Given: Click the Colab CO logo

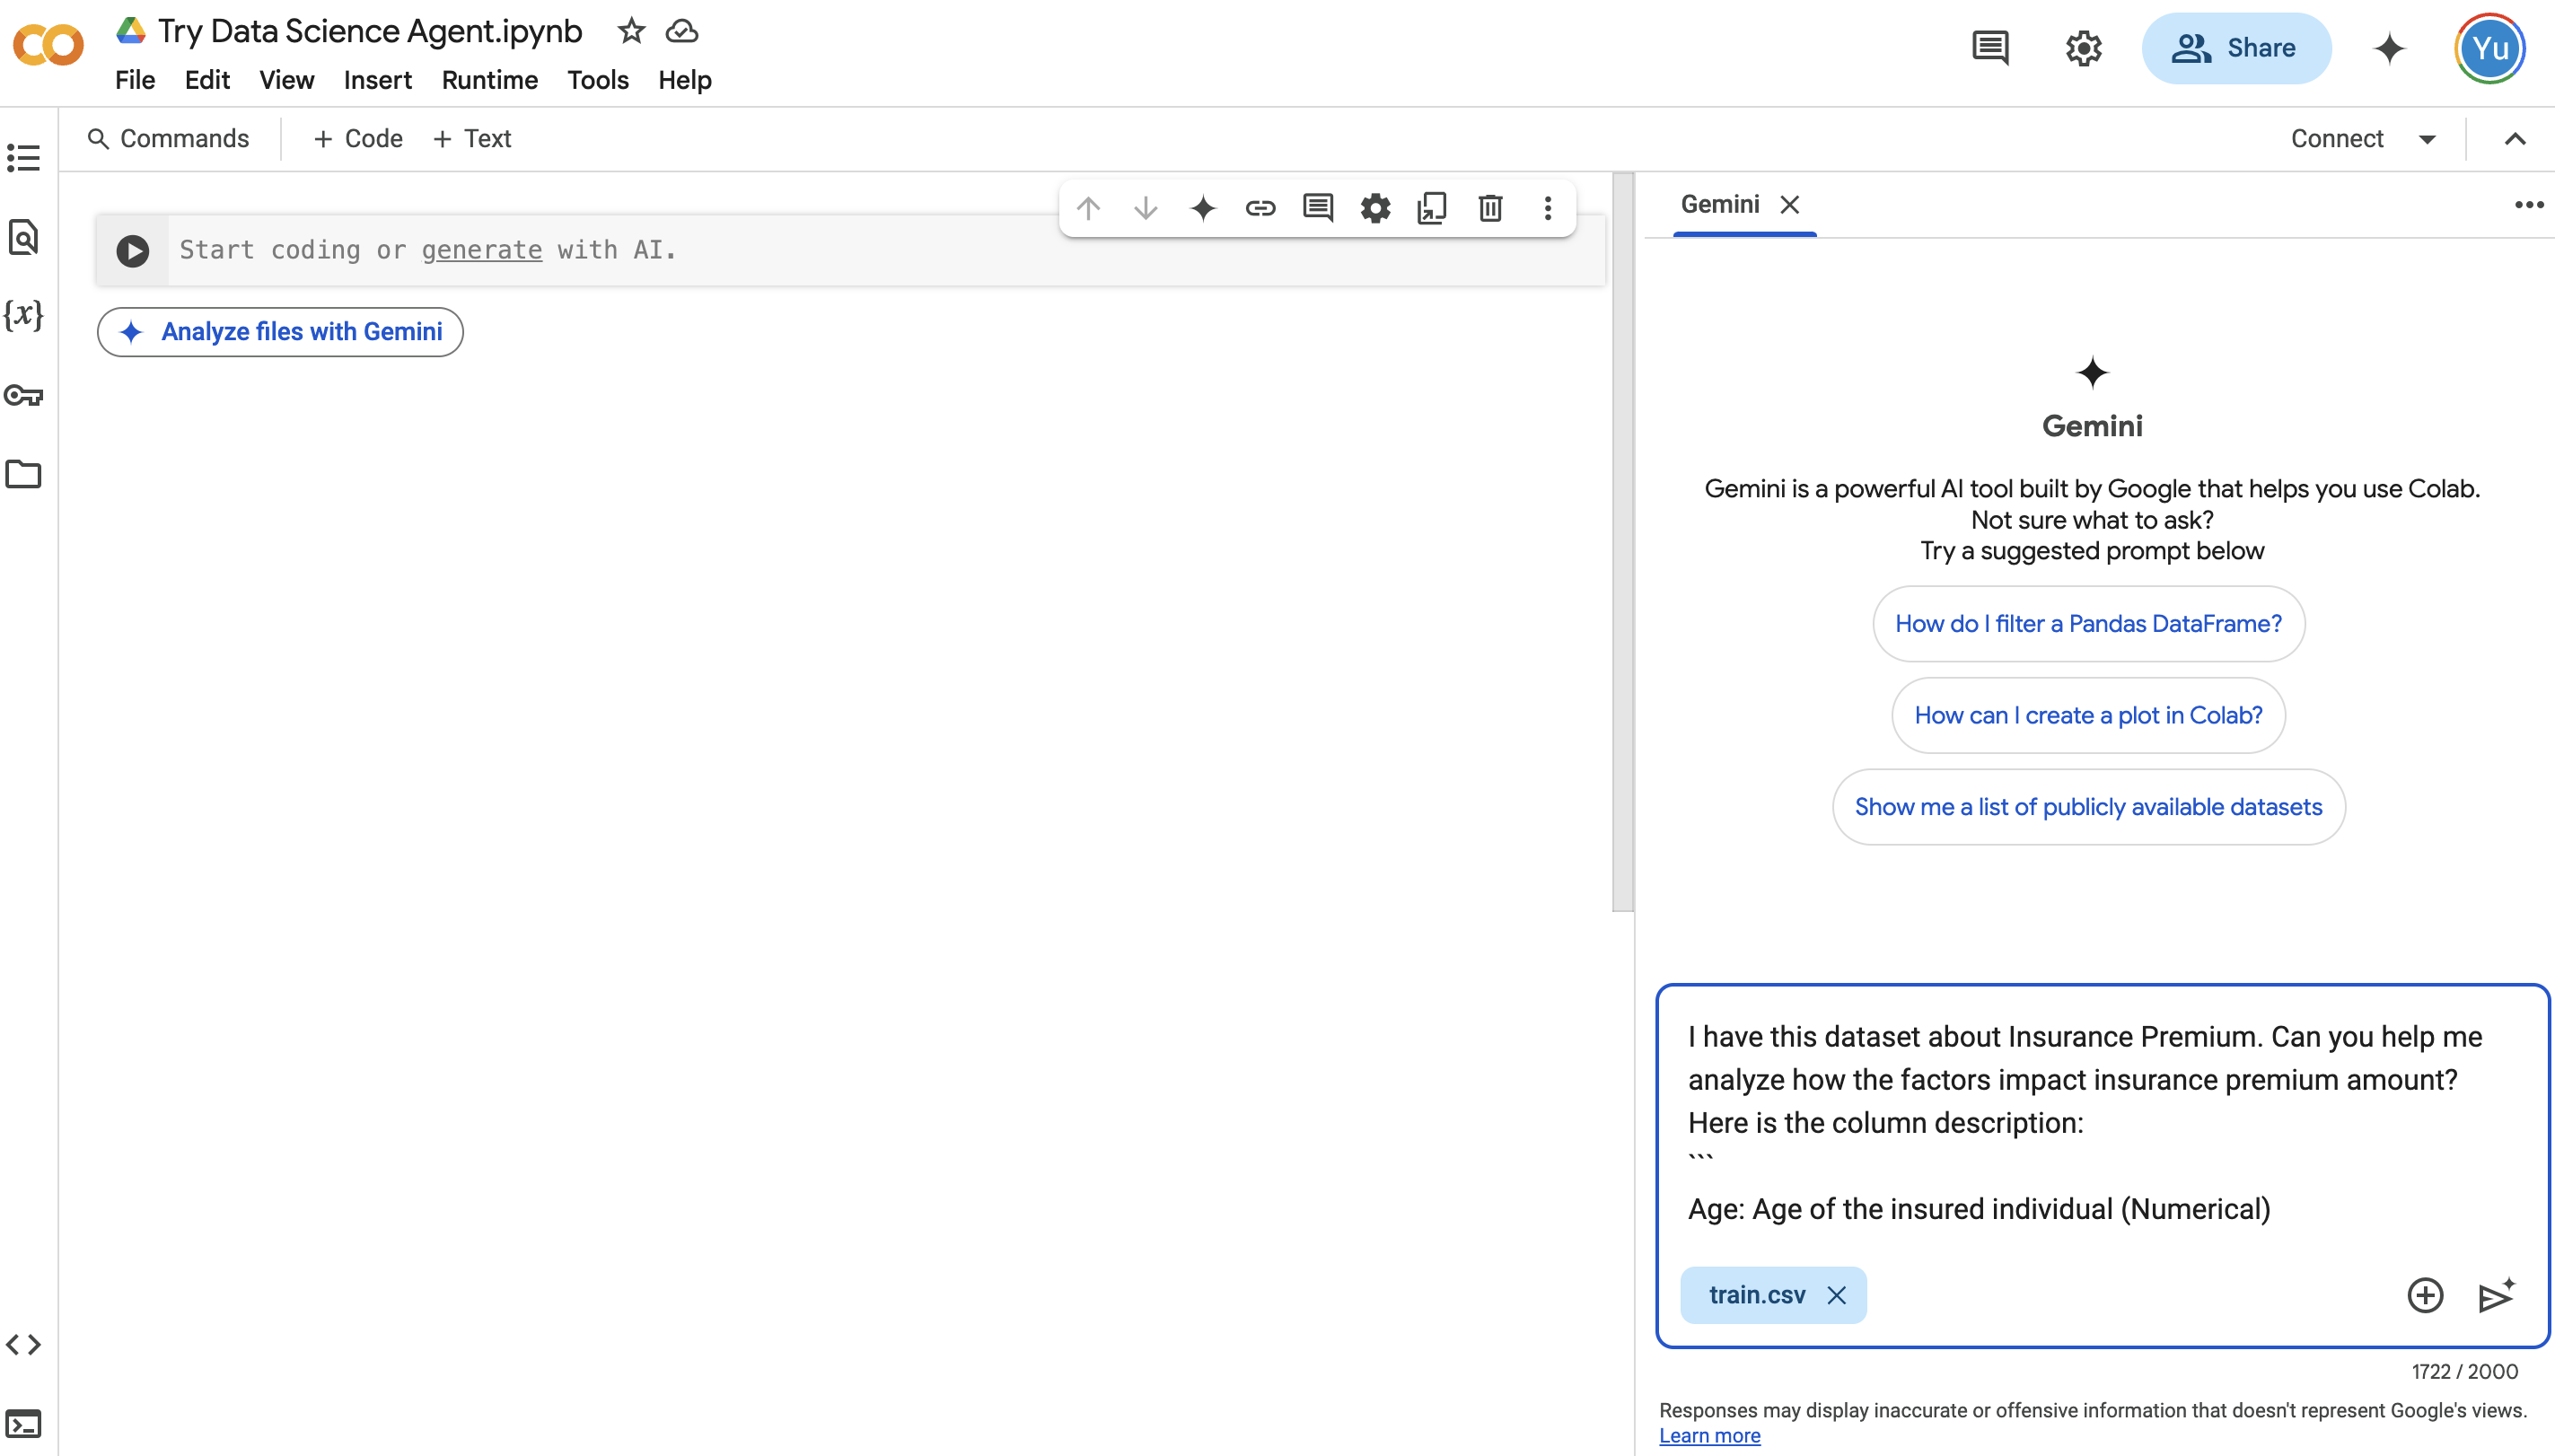Looking at the screenshot, I should 47,45.
